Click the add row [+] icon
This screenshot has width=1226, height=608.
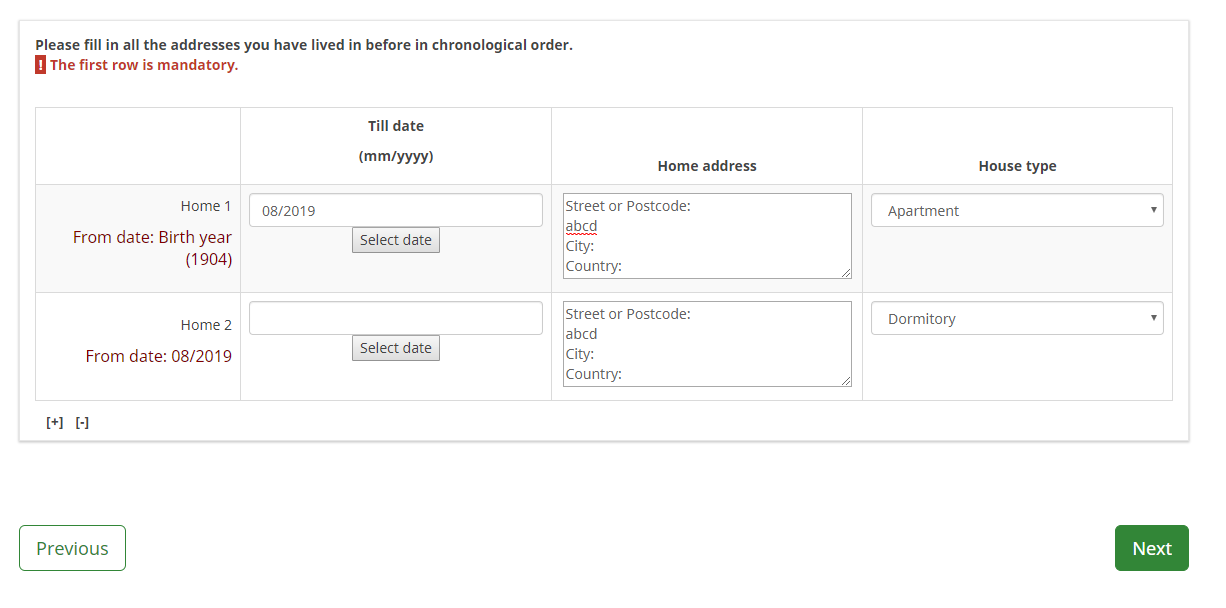[55, 422]
